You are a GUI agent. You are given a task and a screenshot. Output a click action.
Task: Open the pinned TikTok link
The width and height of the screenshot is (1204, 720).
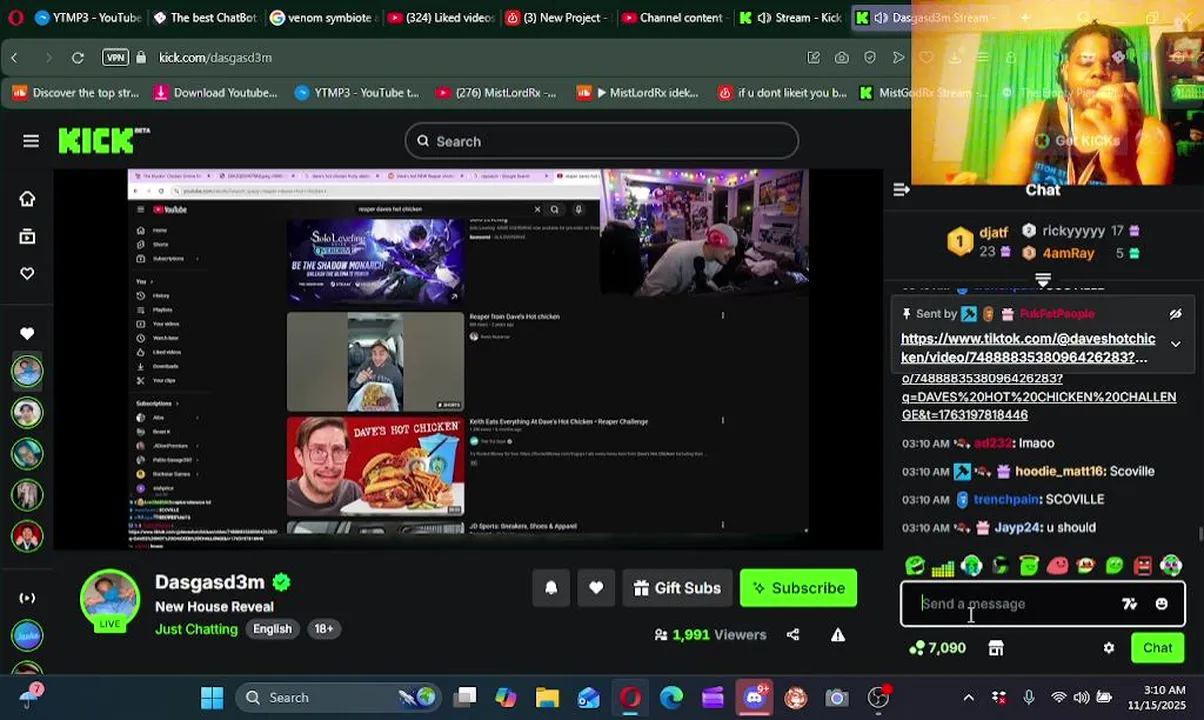(x=1028, y=347)
